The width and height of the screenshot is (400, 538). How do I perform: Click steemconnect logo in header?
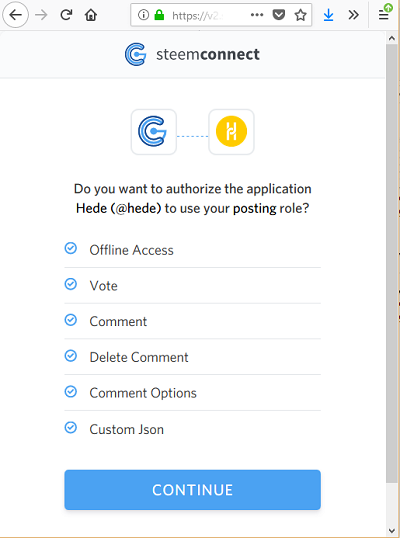[x=192, y=54]
